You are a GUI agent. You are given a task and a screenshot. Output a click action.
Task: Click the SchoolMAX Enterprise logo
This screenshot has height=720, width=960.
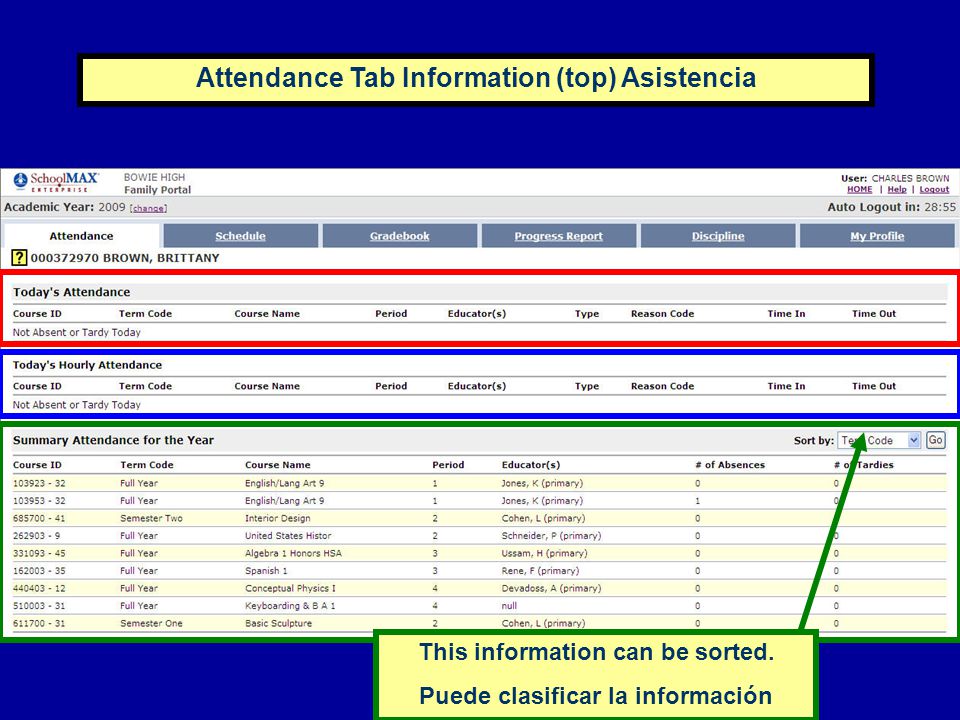tap(56, 182)
